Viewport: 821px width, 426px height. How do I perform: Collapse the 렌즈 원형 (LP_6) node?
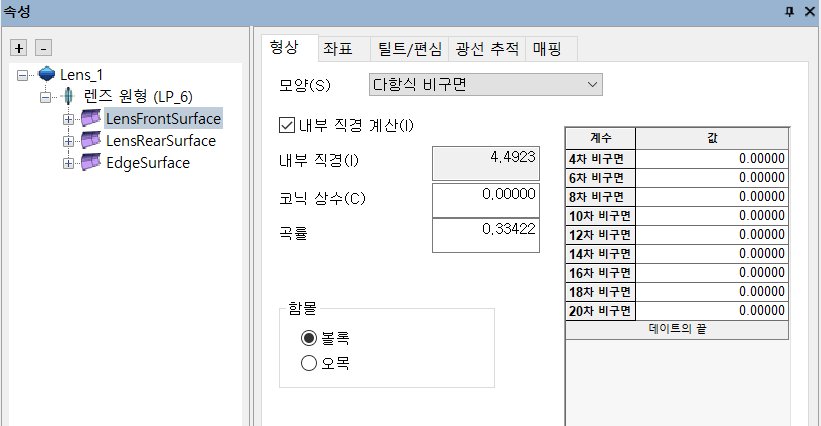(46, 97)
